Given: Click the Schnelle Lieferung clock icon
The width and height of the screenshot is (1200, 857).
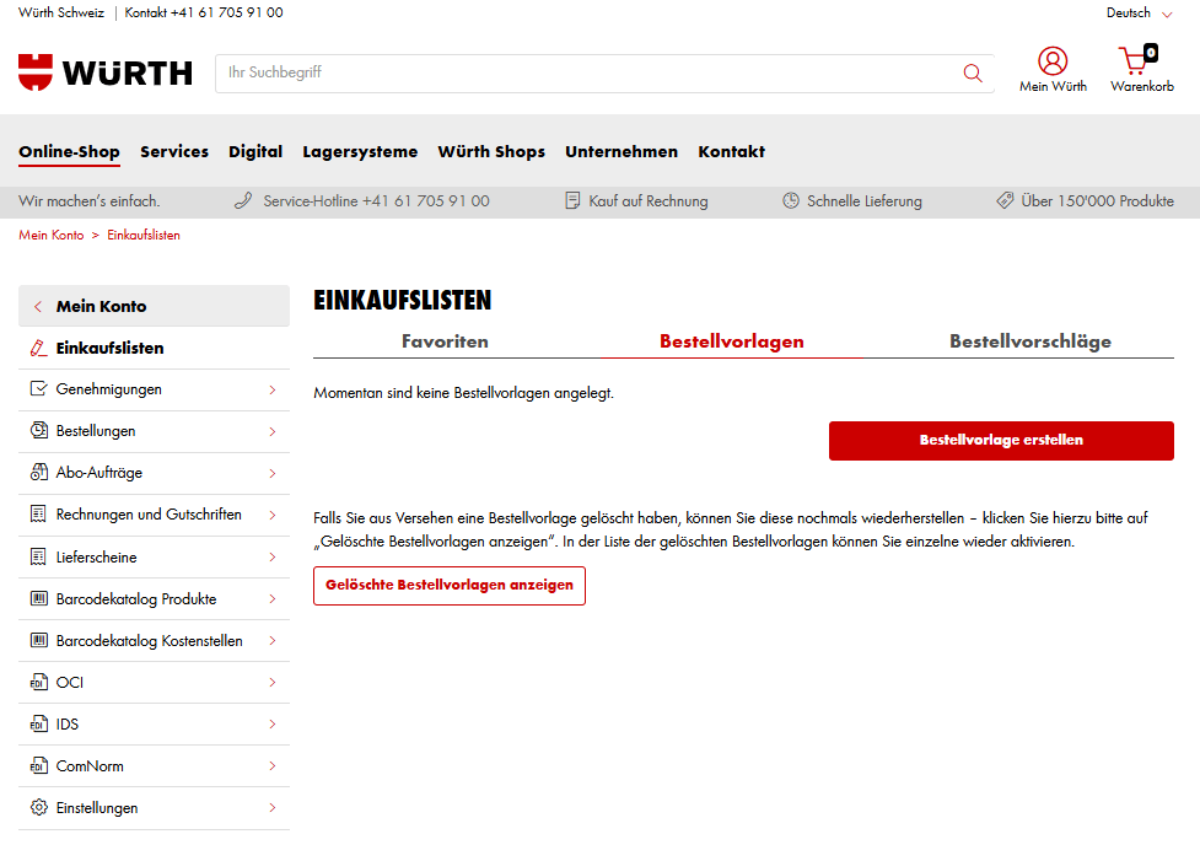Looking at the screenshot, I should coord(791,201).
